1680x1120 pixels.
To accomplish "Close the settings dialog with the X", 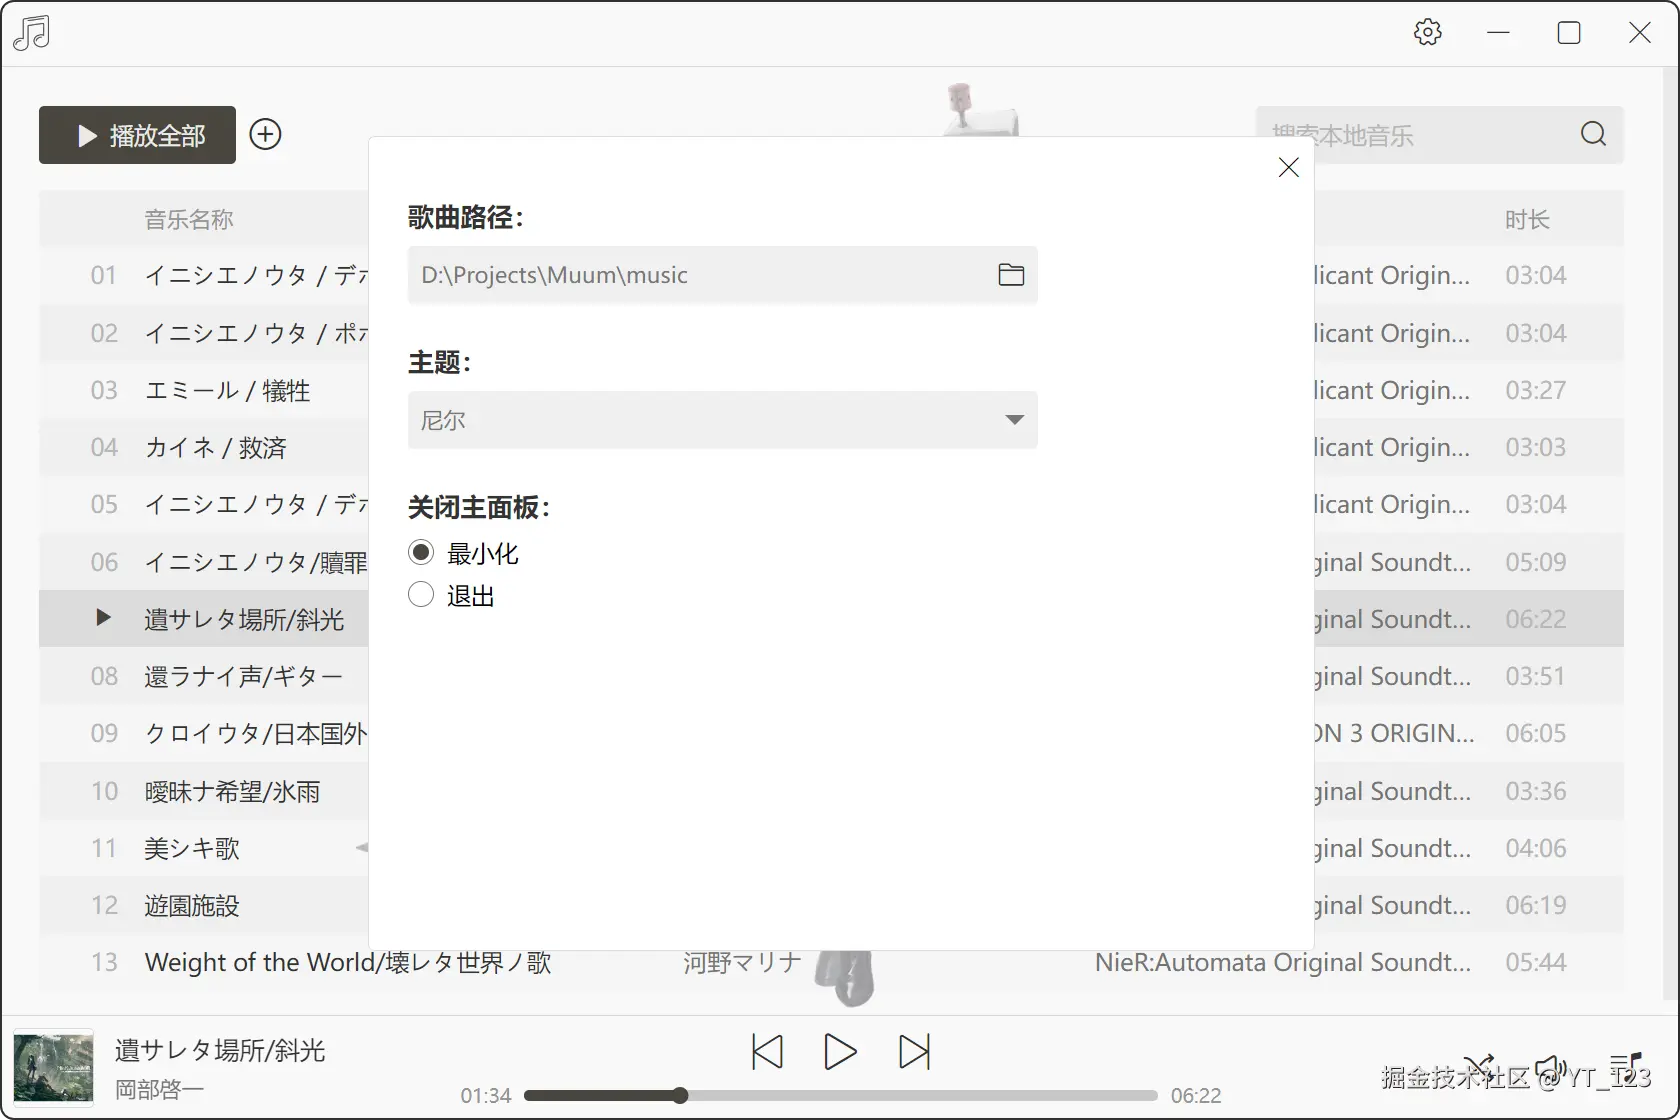I will click(1288, 167).
